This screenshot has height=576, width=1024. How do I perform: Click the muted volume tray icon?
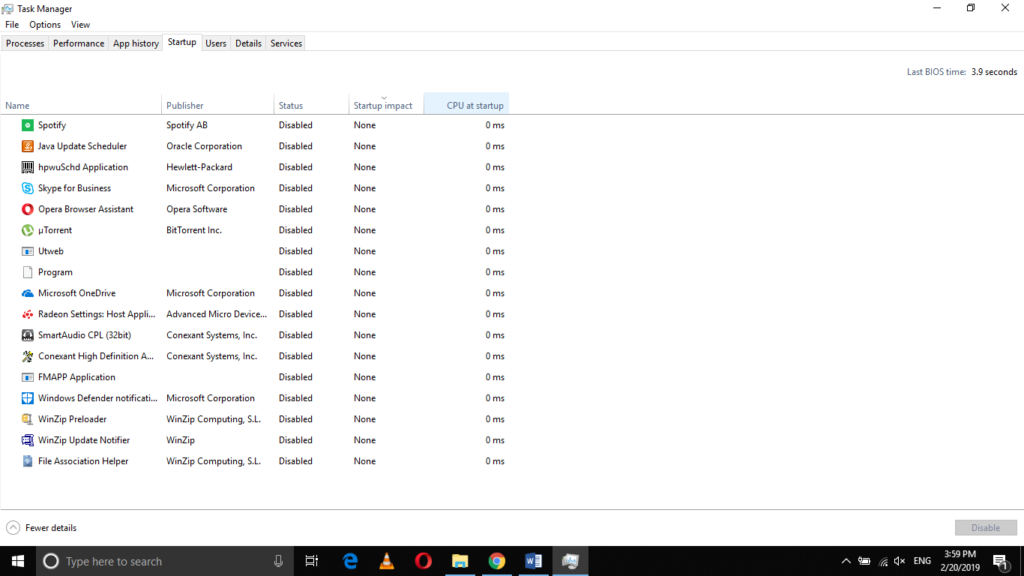(x=900, y=561)
